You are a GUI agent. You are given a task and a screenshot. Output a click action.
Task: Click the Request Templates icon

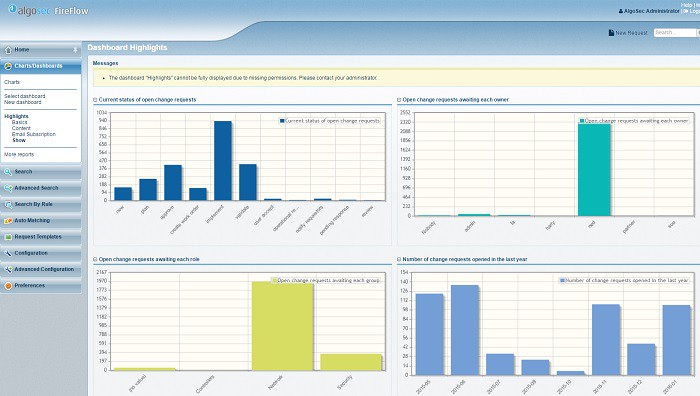click(8, 237)
